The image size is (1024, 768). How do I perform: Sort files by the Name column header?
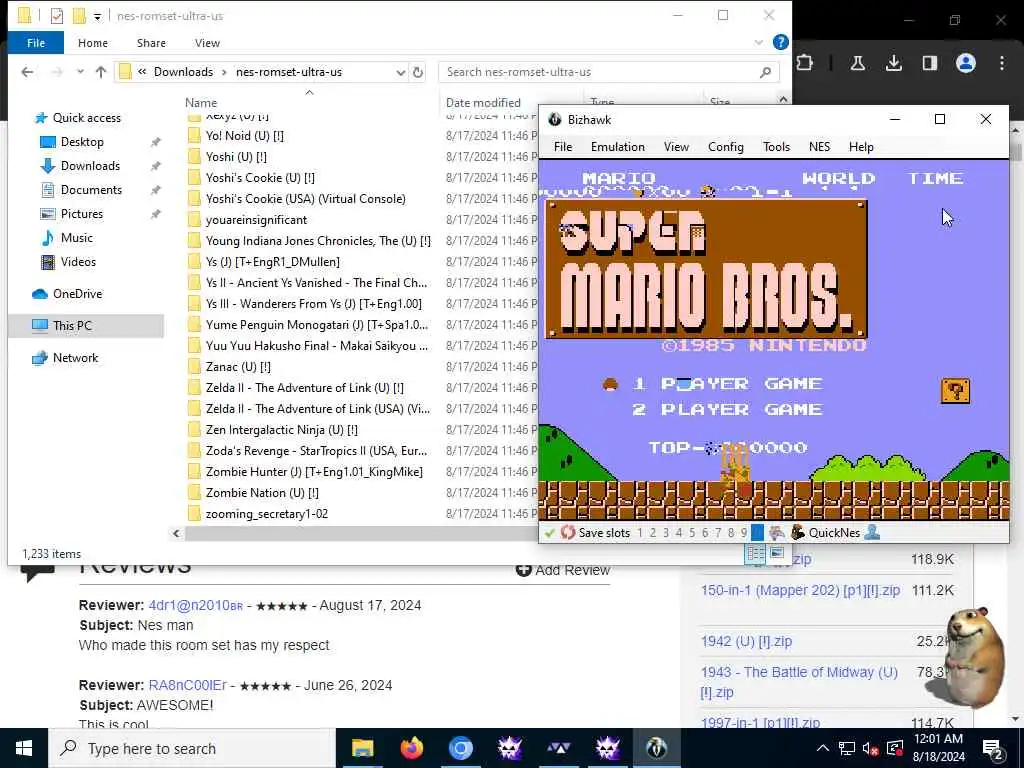pyautogui.click(x=200, y=103)
